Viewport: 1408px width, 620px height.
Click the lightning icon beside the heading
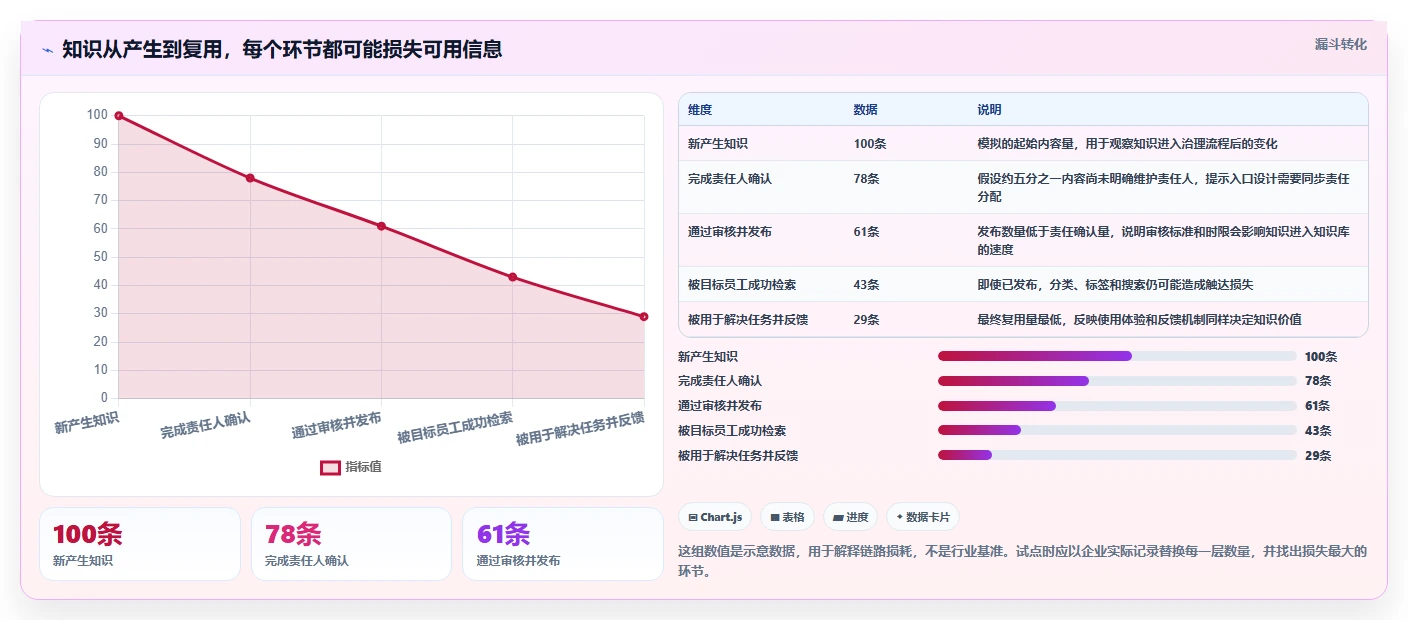(47, 50)
